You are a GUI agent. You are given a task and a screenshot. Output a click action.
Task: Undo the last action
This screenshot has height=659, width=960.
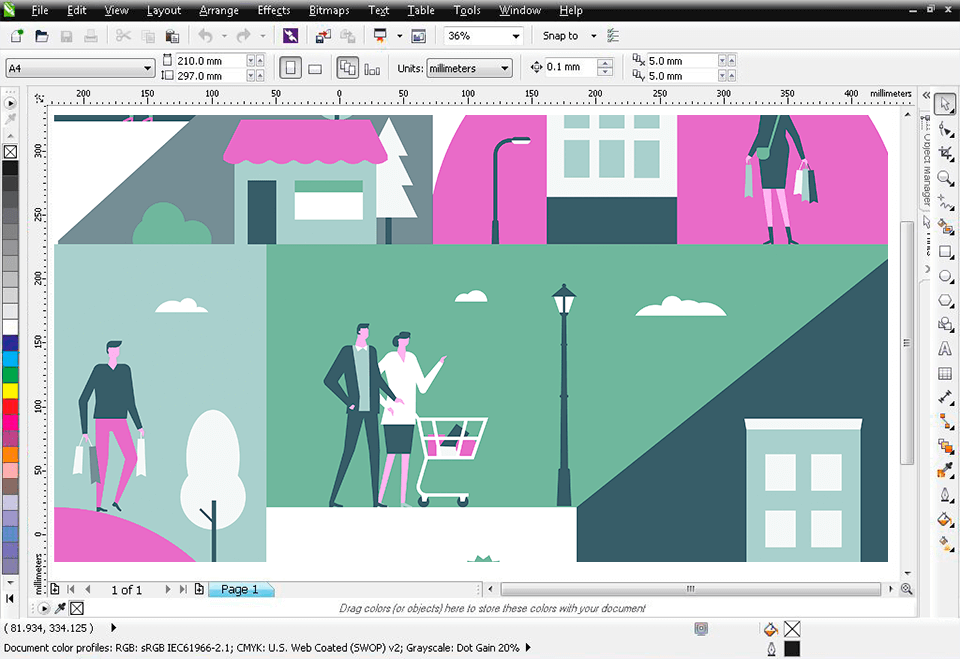(207, 36)
